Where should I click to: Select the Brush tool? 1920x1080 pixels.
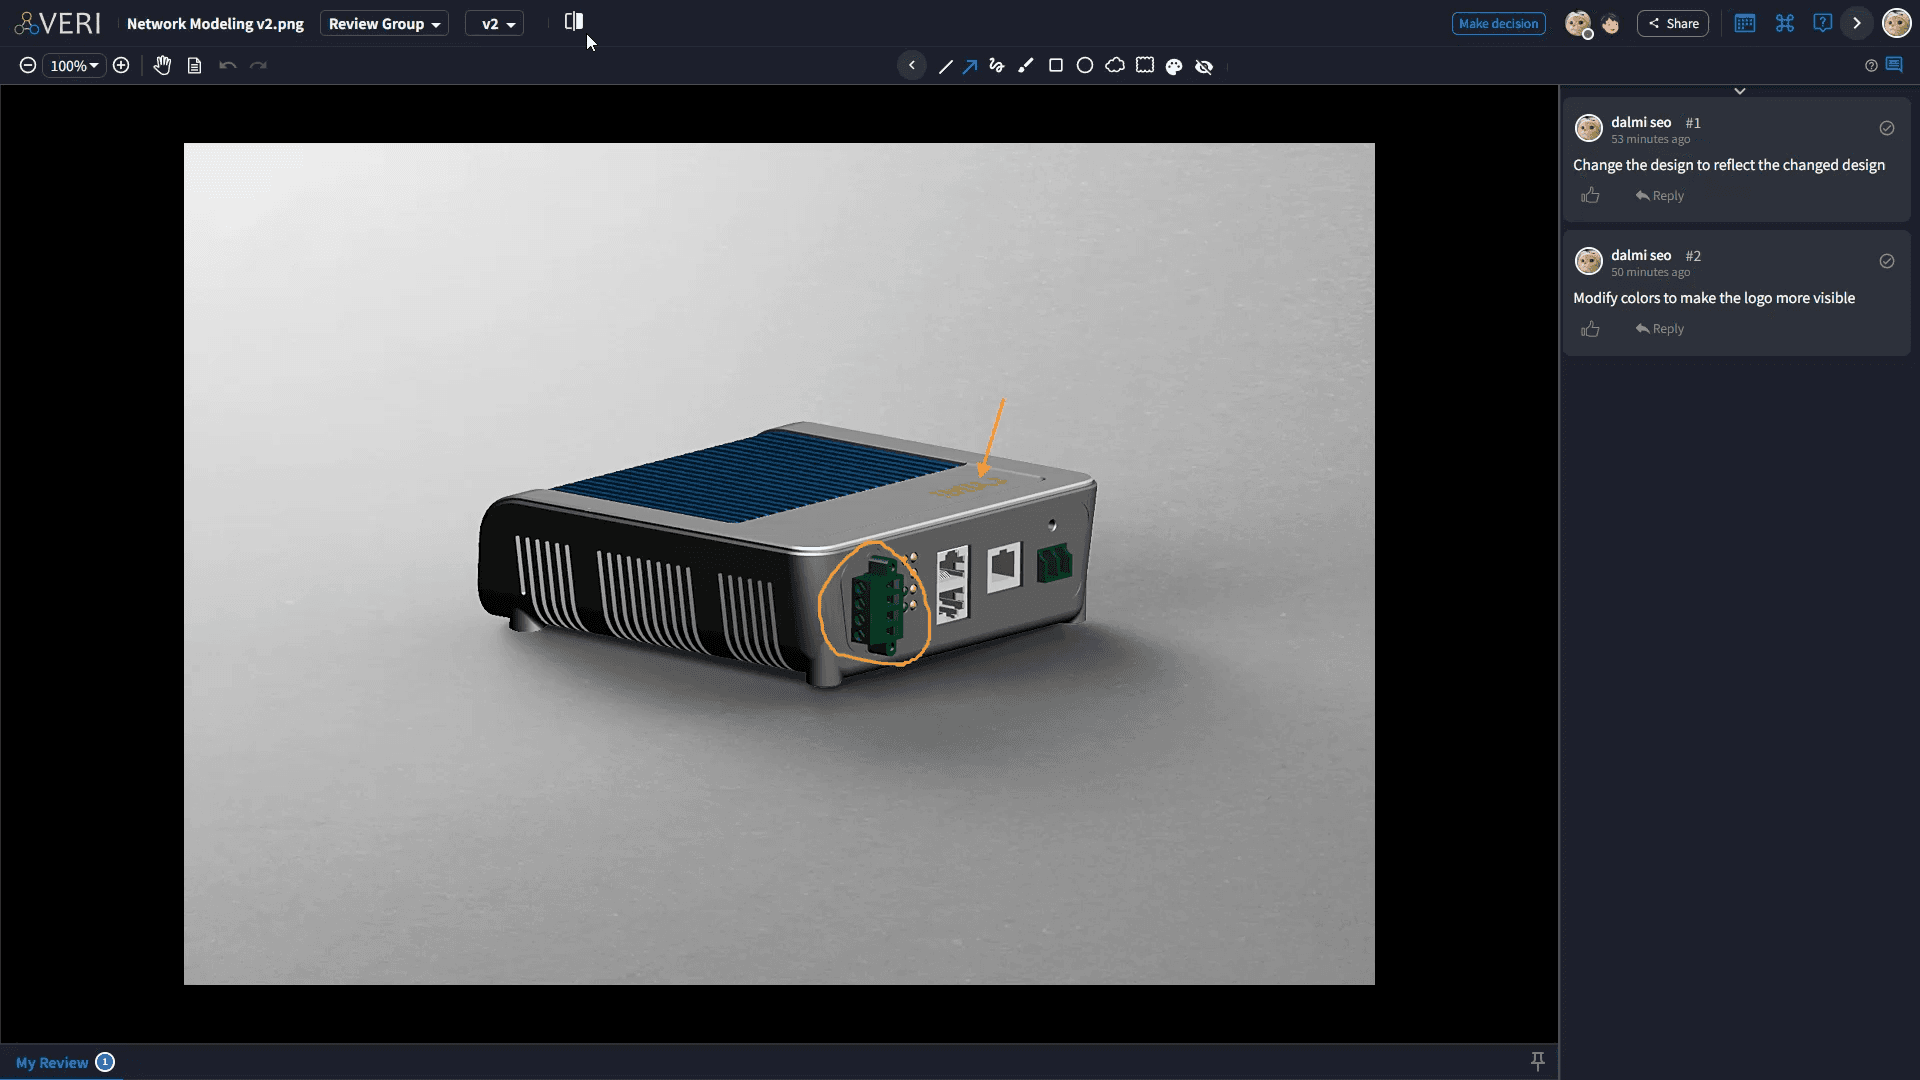[1026, 65]
